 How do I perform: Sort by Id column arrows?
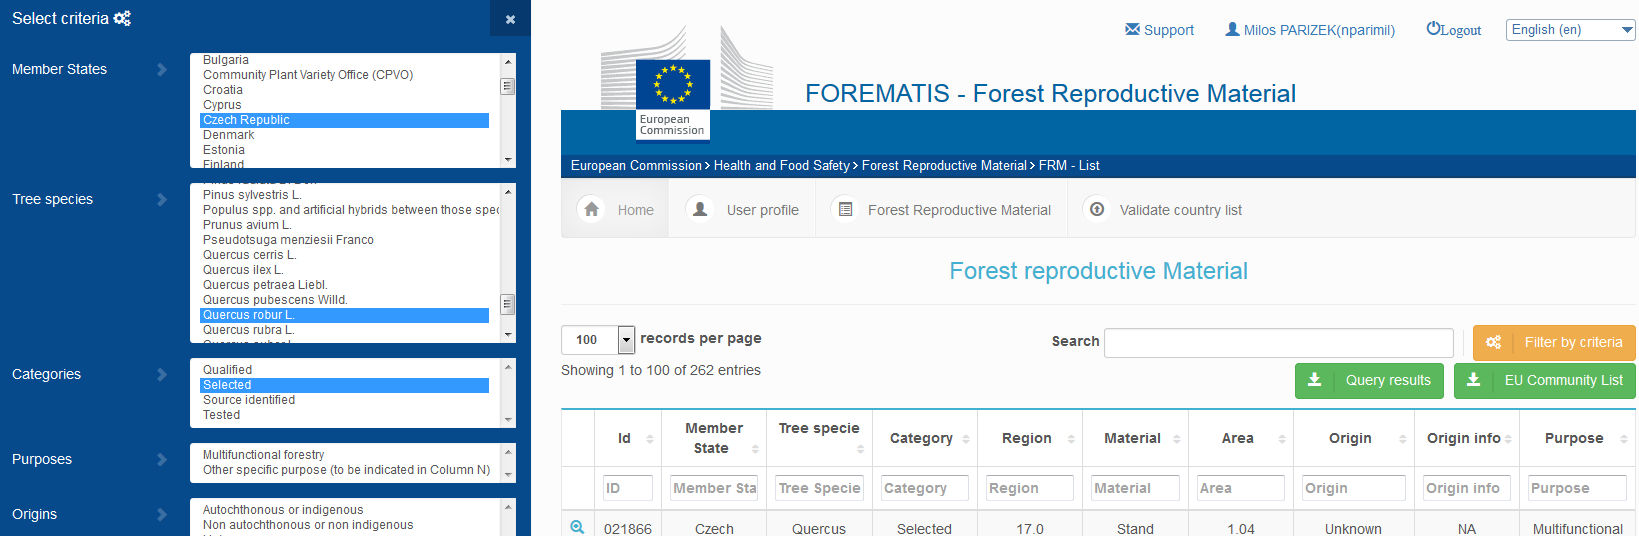click(650, 439)
